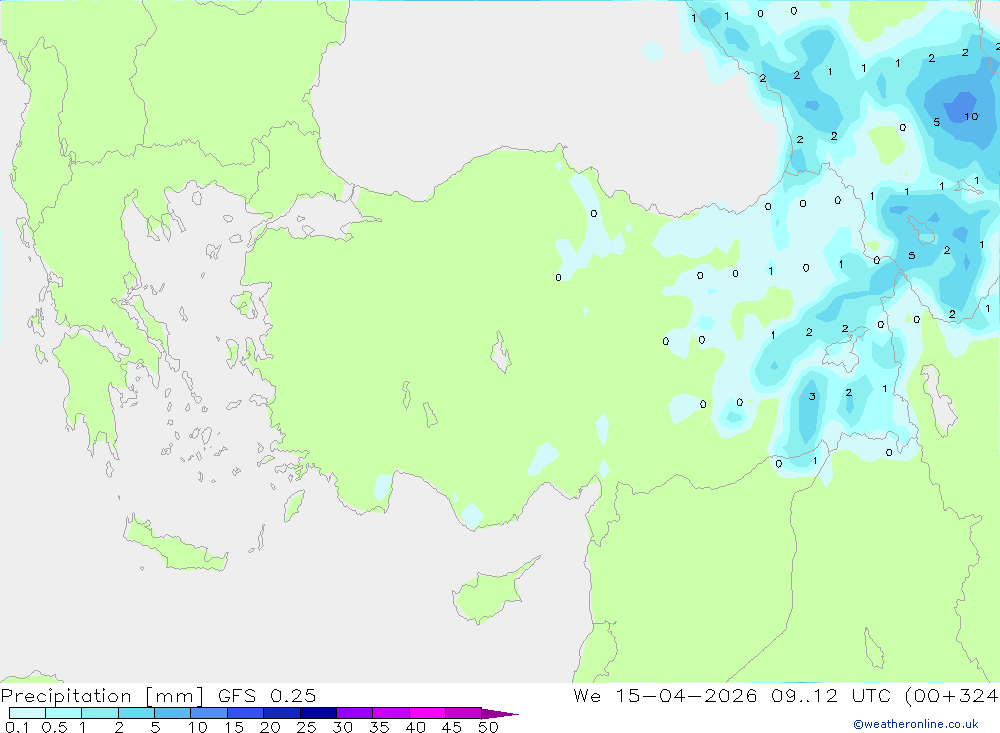Open the weatheronline.co.uk credit link
Viewport: 1000px width, 733px height.
(x=916, y=724)
